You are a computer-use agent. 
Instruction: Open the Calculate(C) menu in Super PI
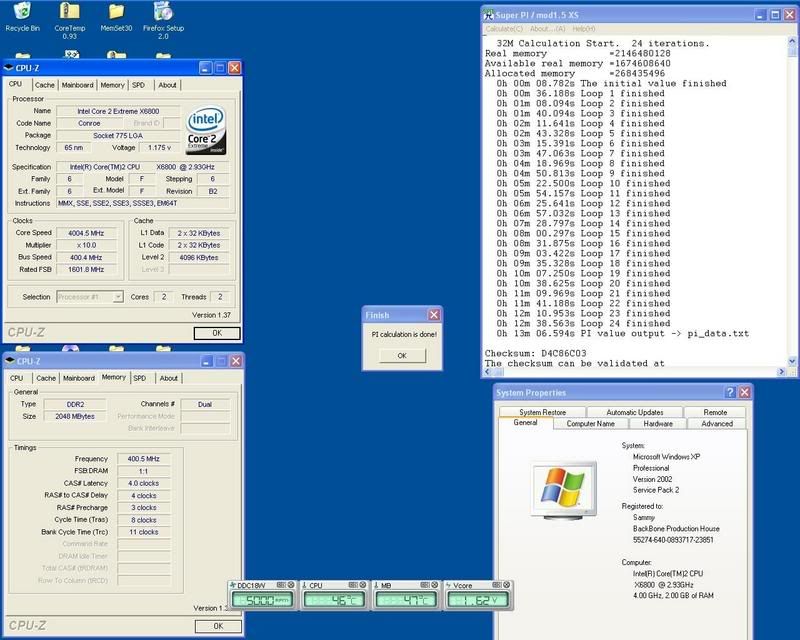pyautogui.click(x=504, y=29)
